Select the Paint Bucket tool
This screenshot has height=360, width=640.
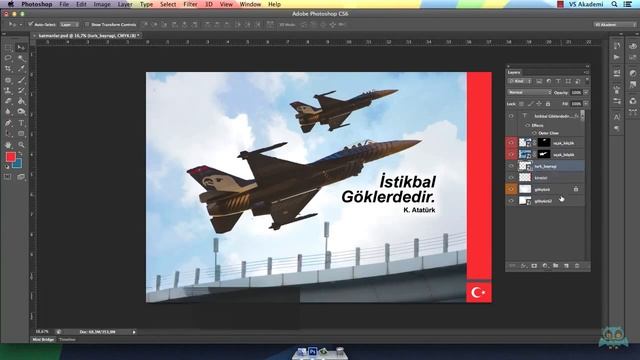(21, 101)
